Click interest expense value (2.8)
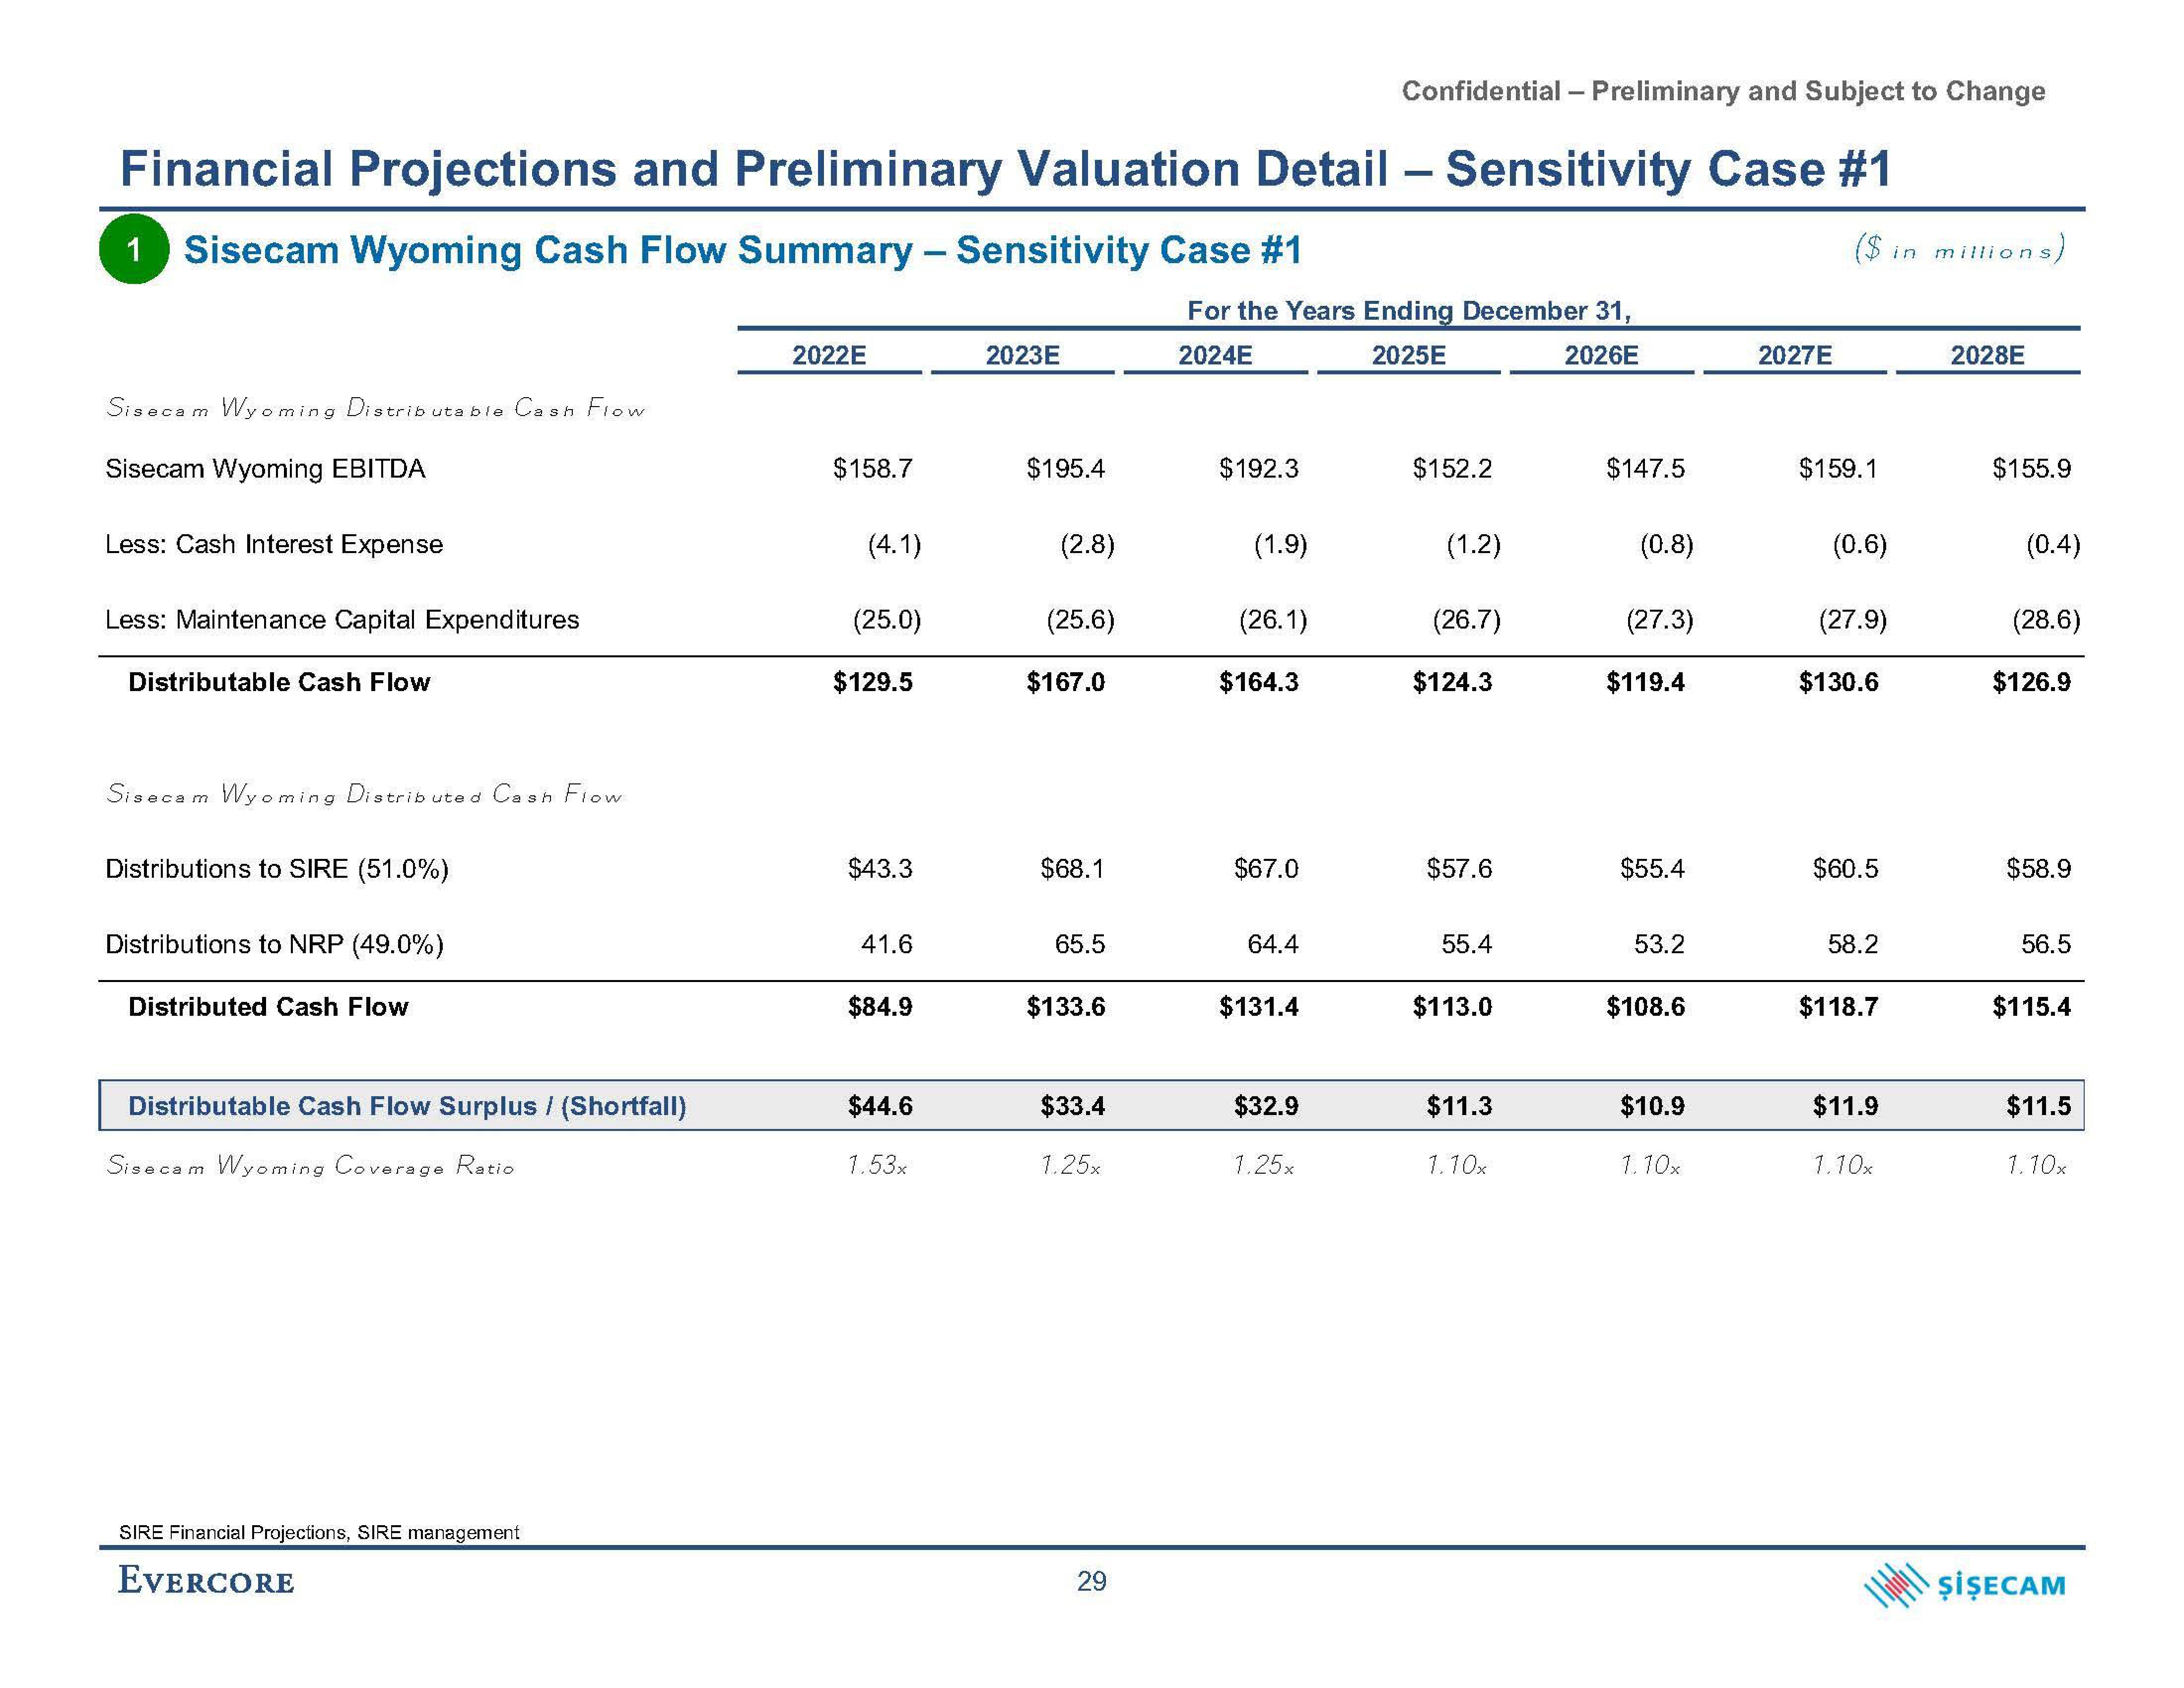Viewport: 2184px width, 1688px height. click(x=1087, y=545)
